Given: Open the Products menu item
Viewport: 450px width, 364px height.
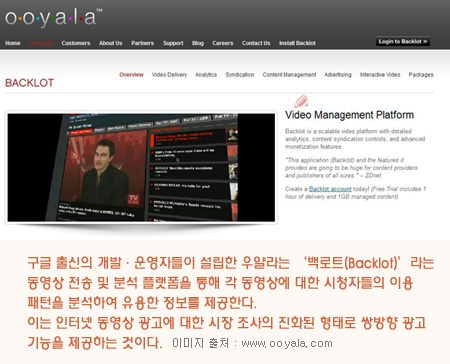Looking at the screenshot, I should coord(41,43).
